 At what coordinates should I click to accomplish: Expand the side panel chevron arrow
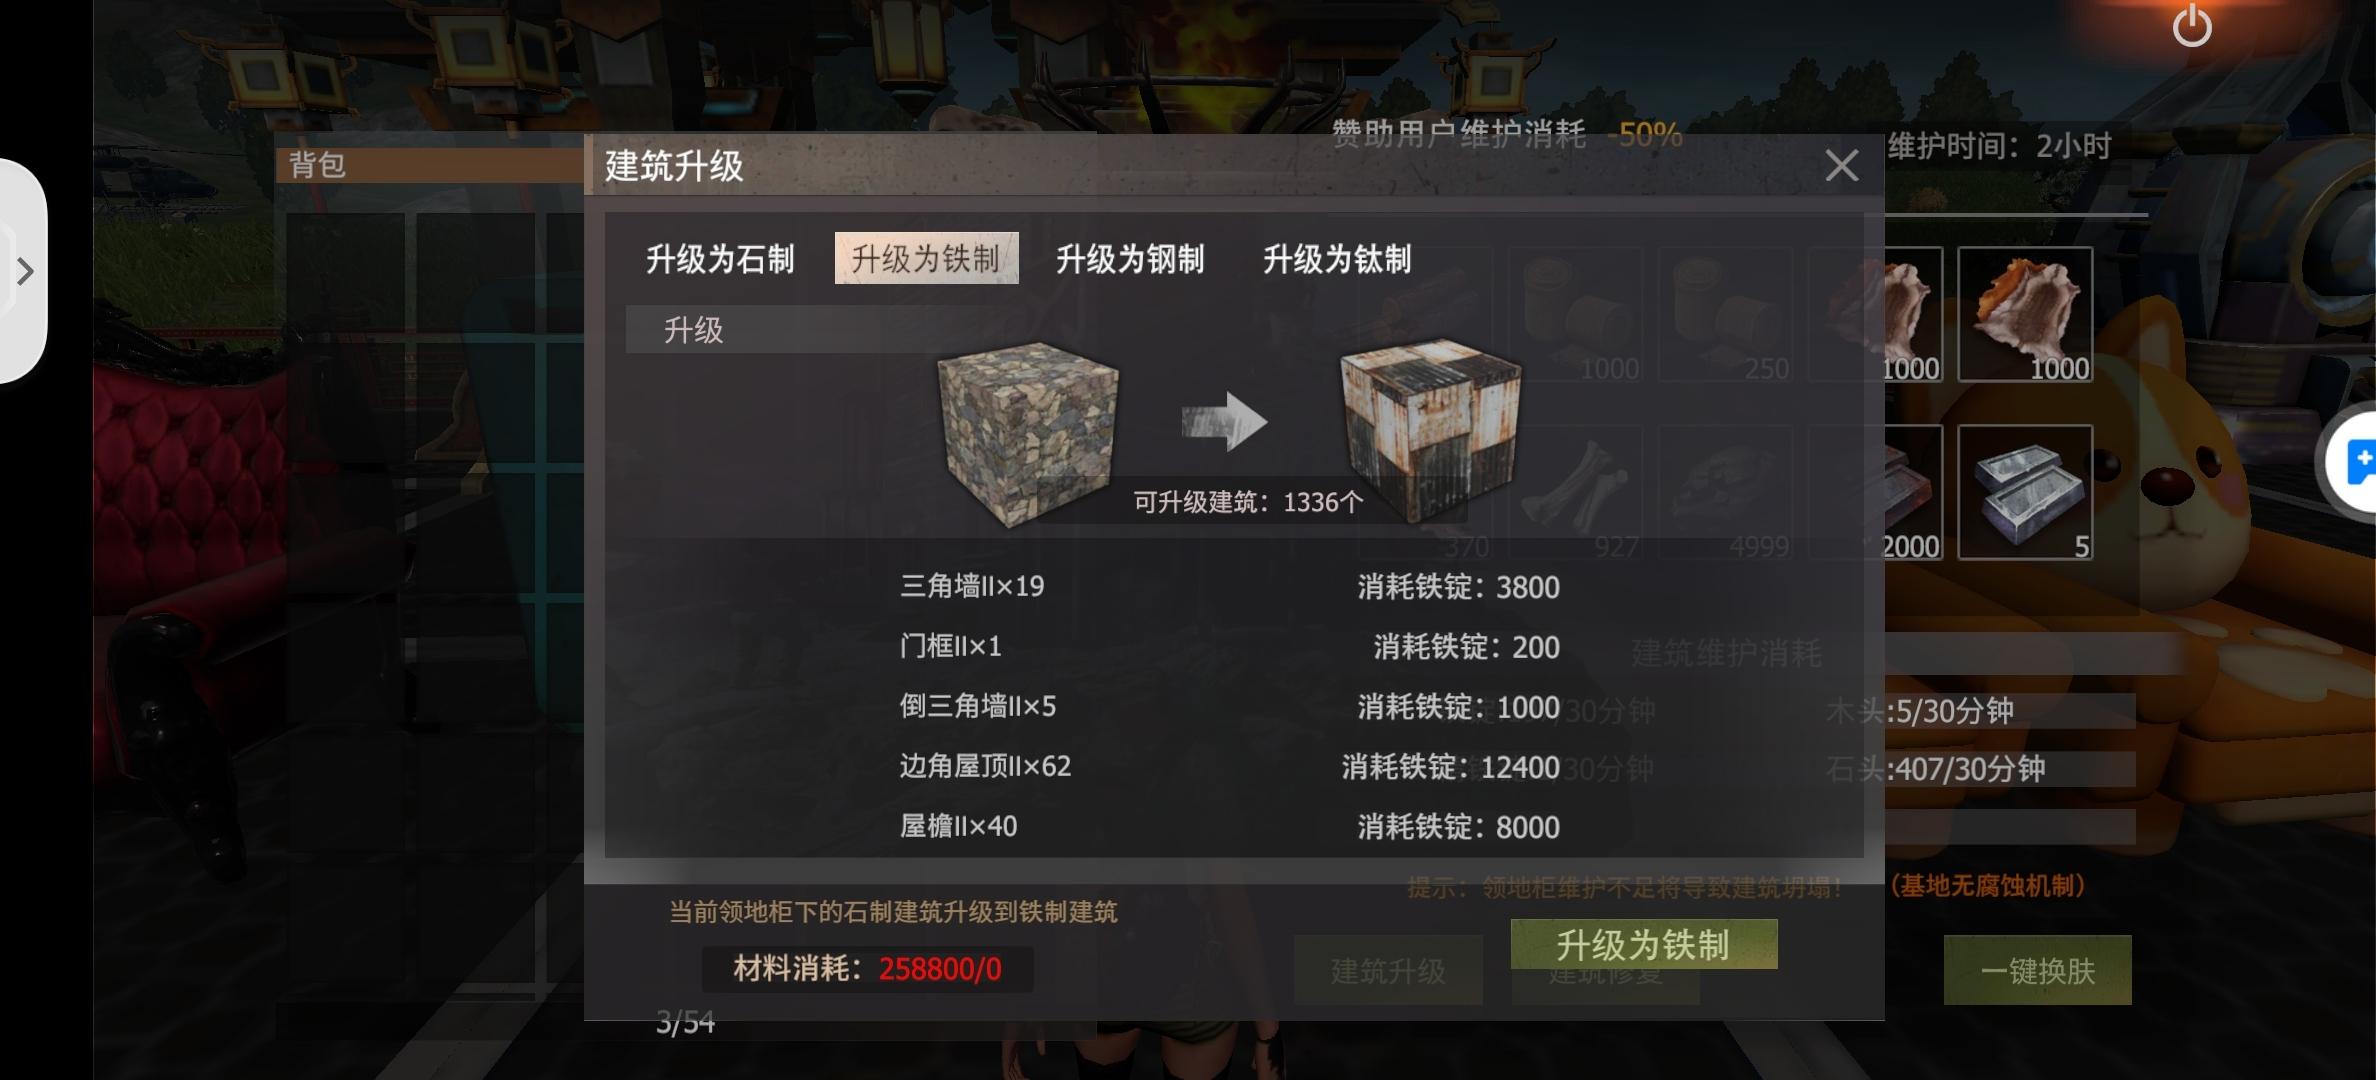click(25, 271)
